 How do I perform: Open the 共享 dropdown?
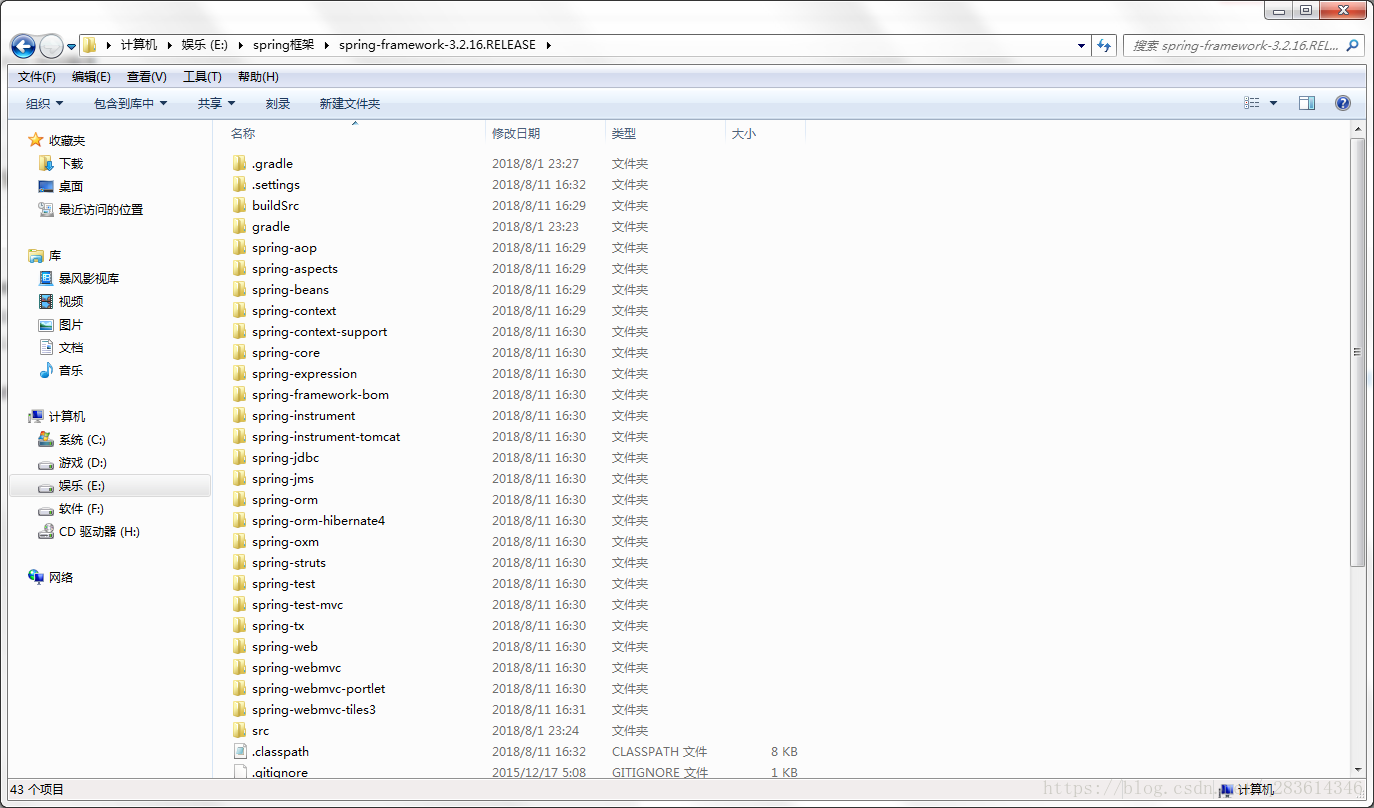[x=216, y=103]
